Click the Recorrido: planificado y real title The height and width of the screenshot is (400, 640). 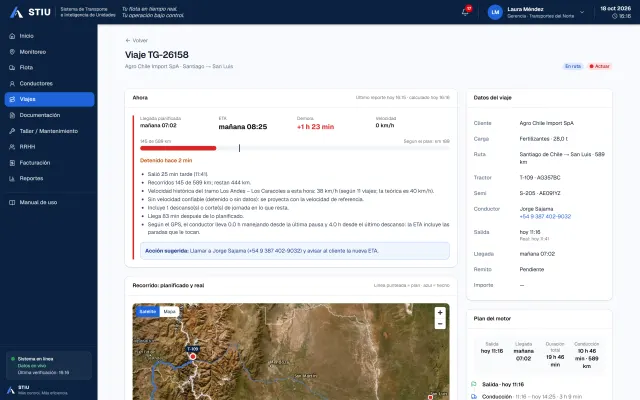[x=168, y=285]
